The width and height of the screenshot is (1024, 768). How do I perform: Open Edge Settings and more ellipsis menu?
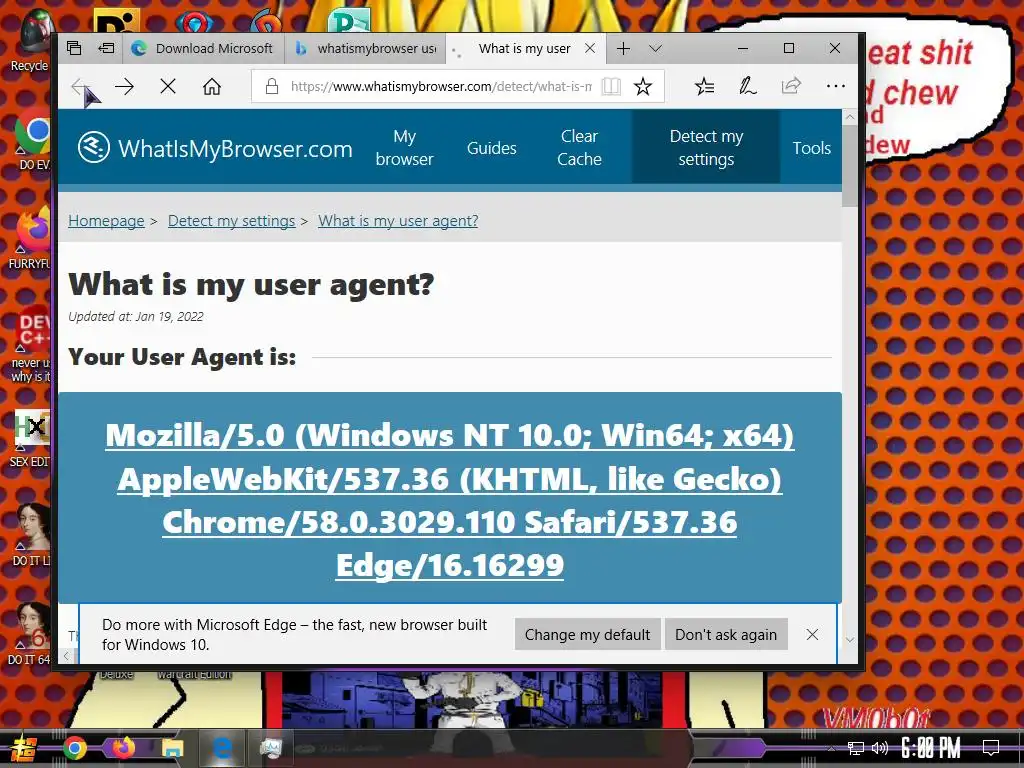[x=835, y=86]
